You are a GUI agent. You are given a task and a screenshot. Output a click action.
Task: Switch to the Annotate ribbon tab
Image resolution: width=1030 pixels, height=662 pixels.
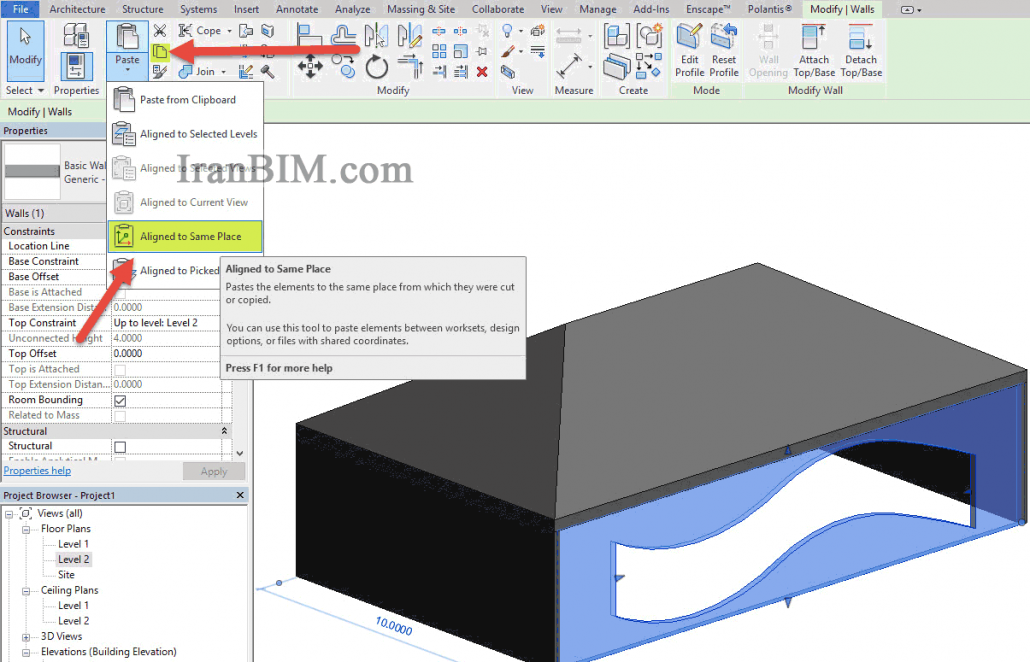tap(297, 9)
